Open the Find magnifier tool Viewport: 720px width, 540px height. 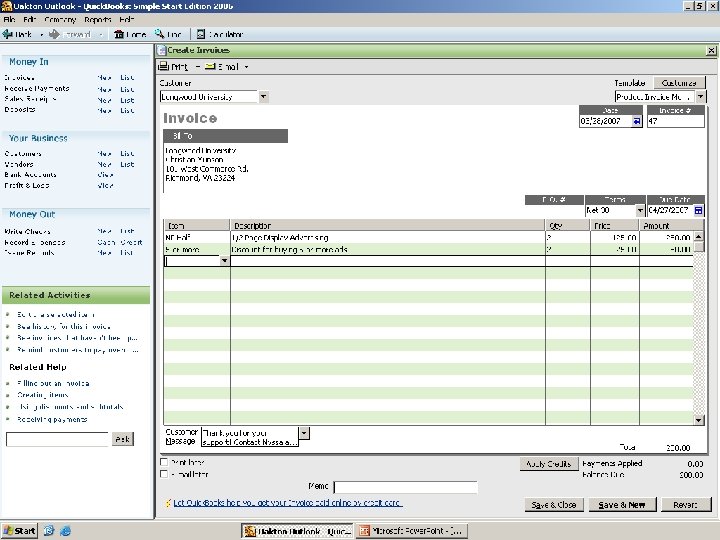pyautogui.click(x=159, y=34)
